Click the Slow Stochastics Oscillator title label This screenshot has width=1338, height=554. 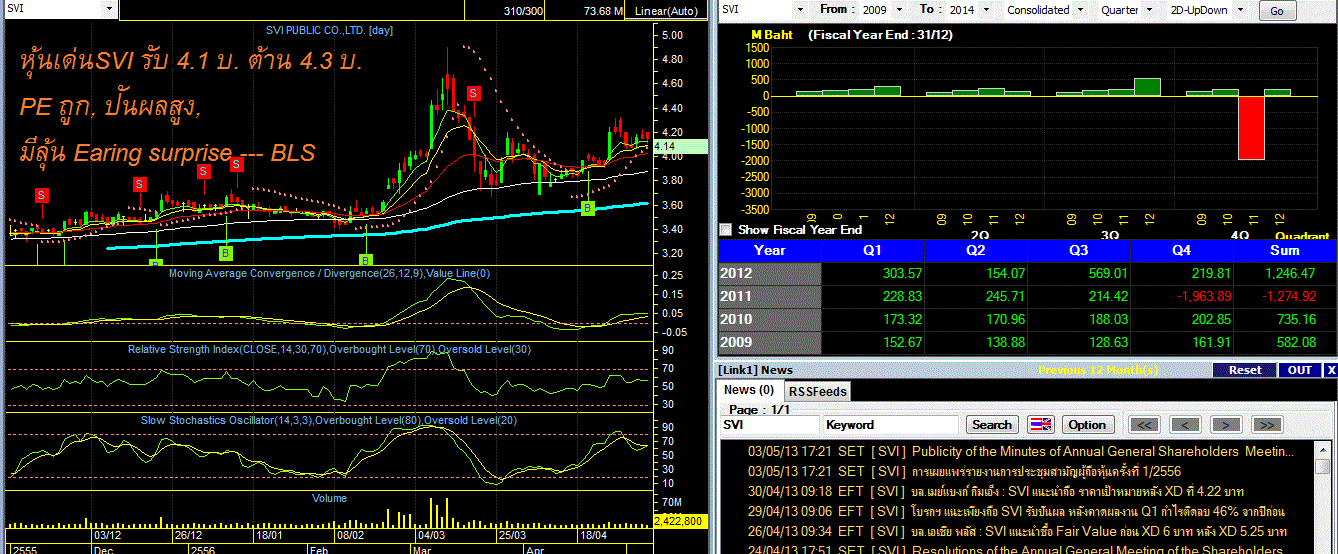(x=329, y=420)
